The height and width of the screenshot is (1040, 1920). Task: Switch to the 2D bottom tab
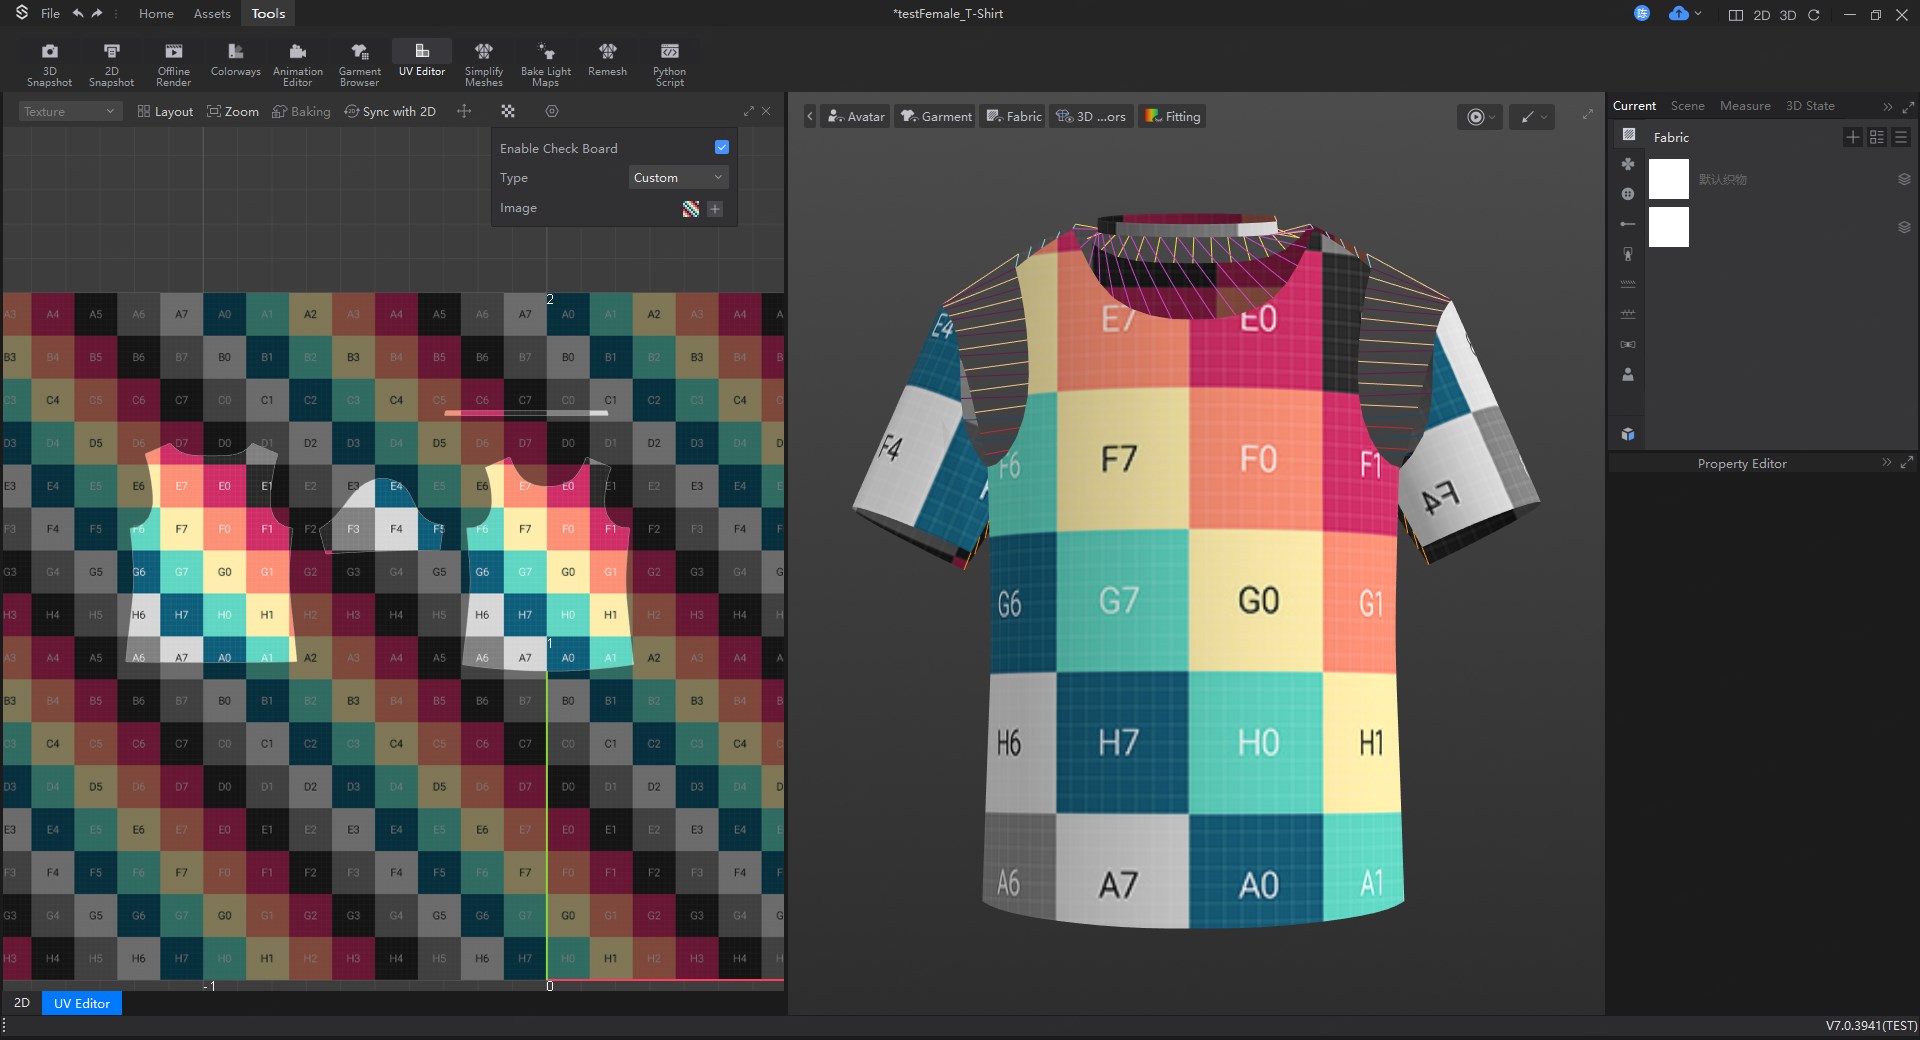[22, 1003]
